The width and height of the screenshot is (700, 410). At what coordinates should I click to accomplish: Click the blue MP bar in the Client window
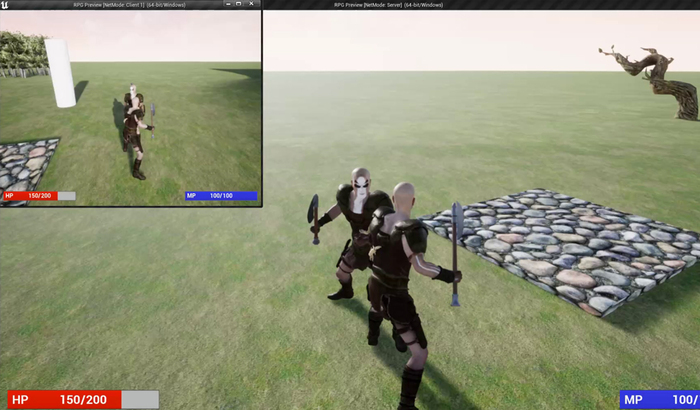pos(221,196)
